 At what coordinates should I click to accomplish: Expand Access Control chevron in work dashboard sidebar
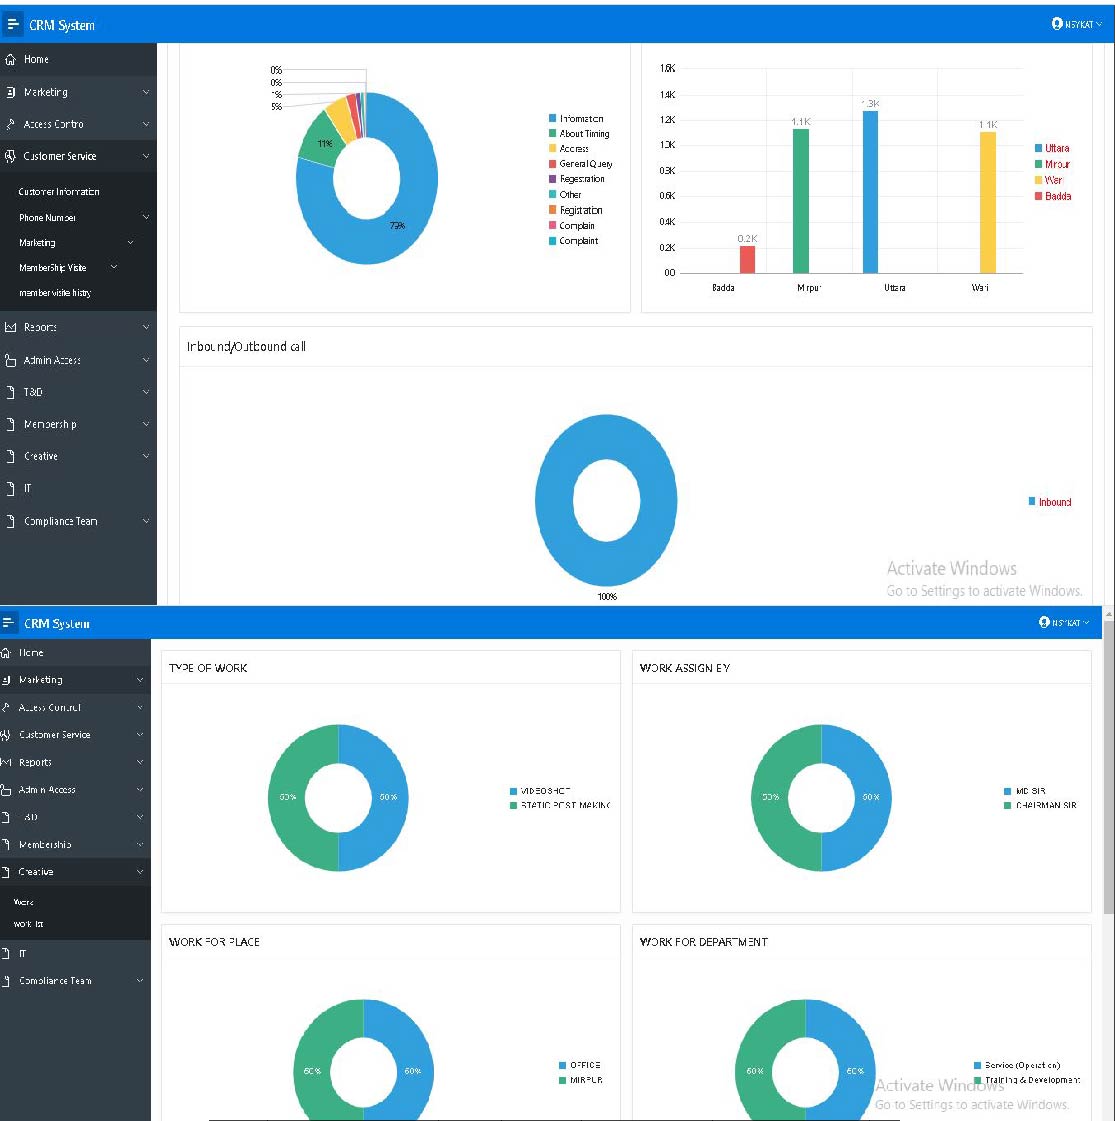click(x=140, y=707)
